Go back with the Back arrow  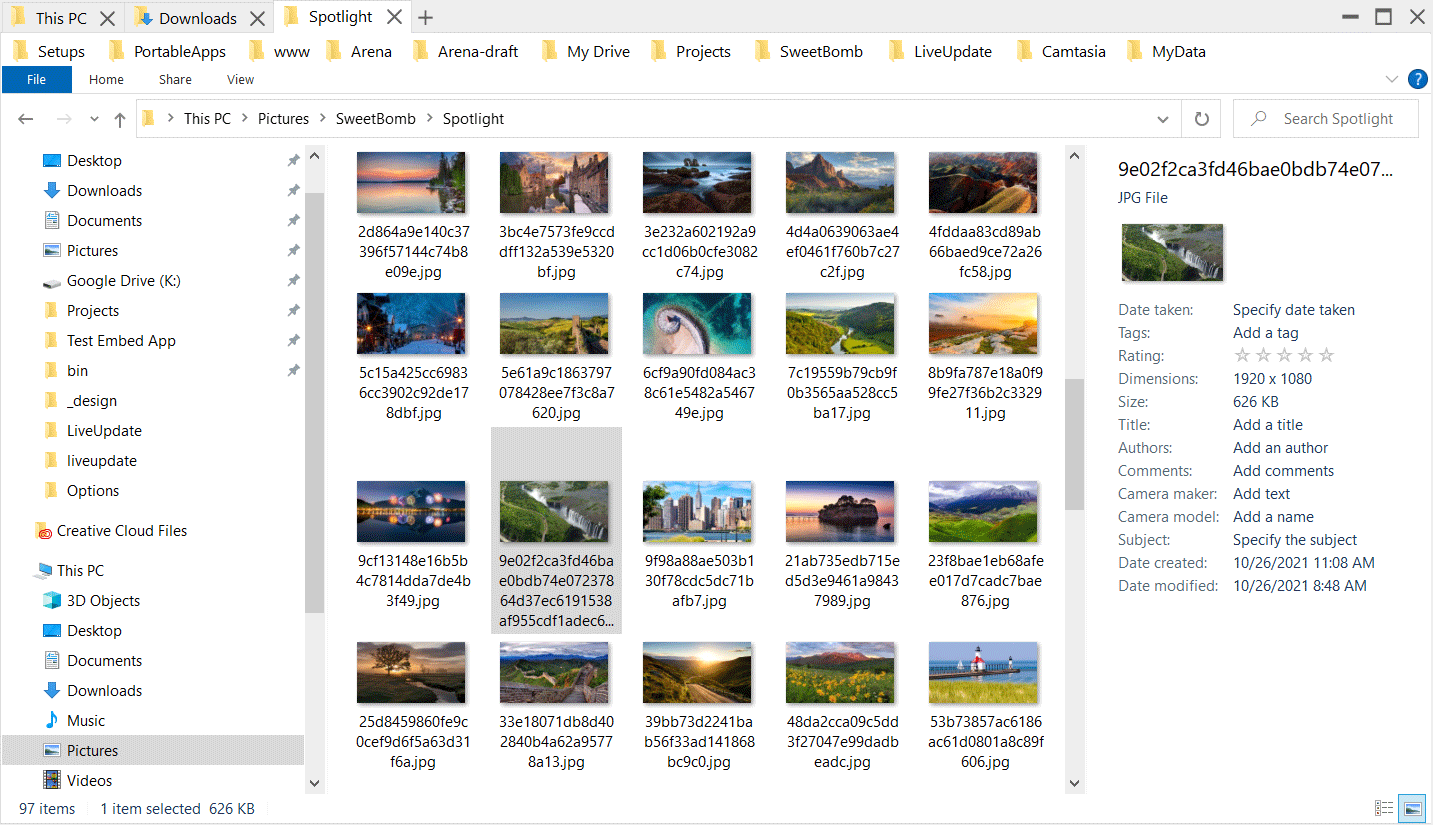coord(26,119)
